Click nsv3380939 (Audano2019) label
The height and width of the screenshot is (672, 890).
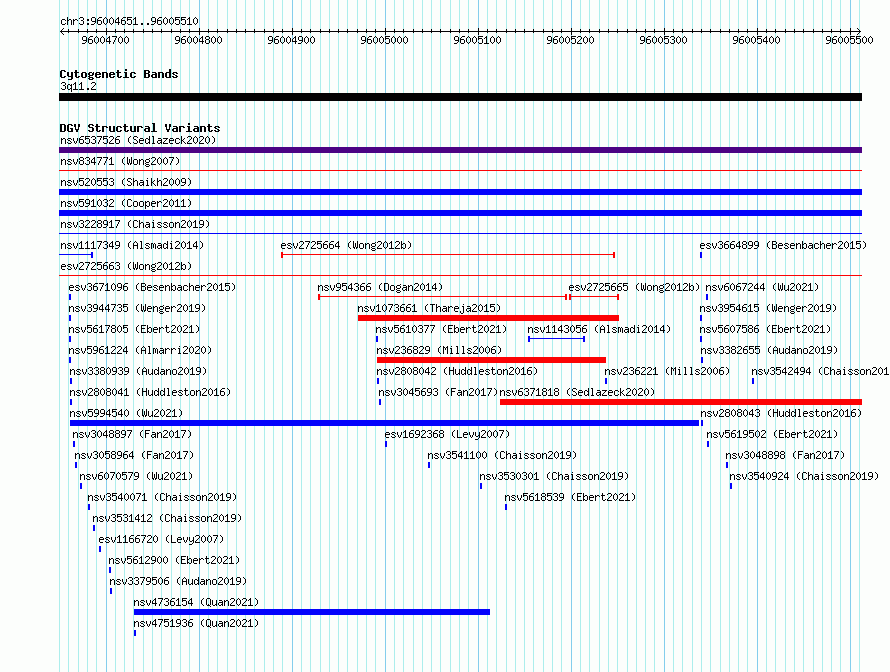138,371
